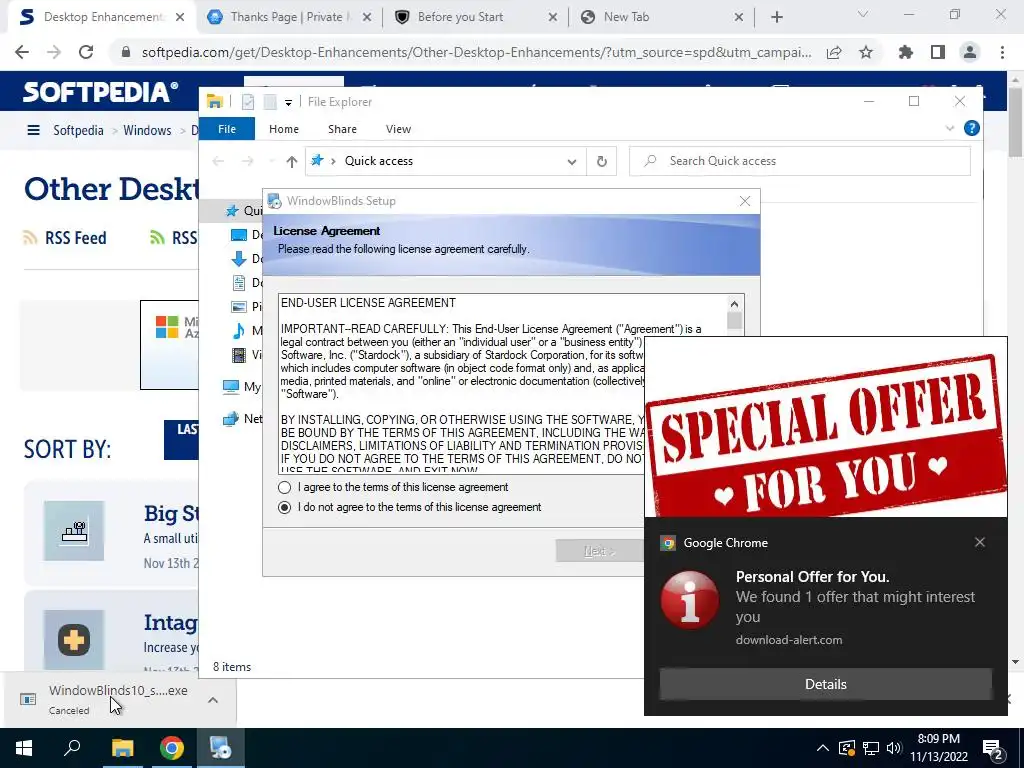Click Quick access breadcrumb chevron

click(x=333, y=161)
